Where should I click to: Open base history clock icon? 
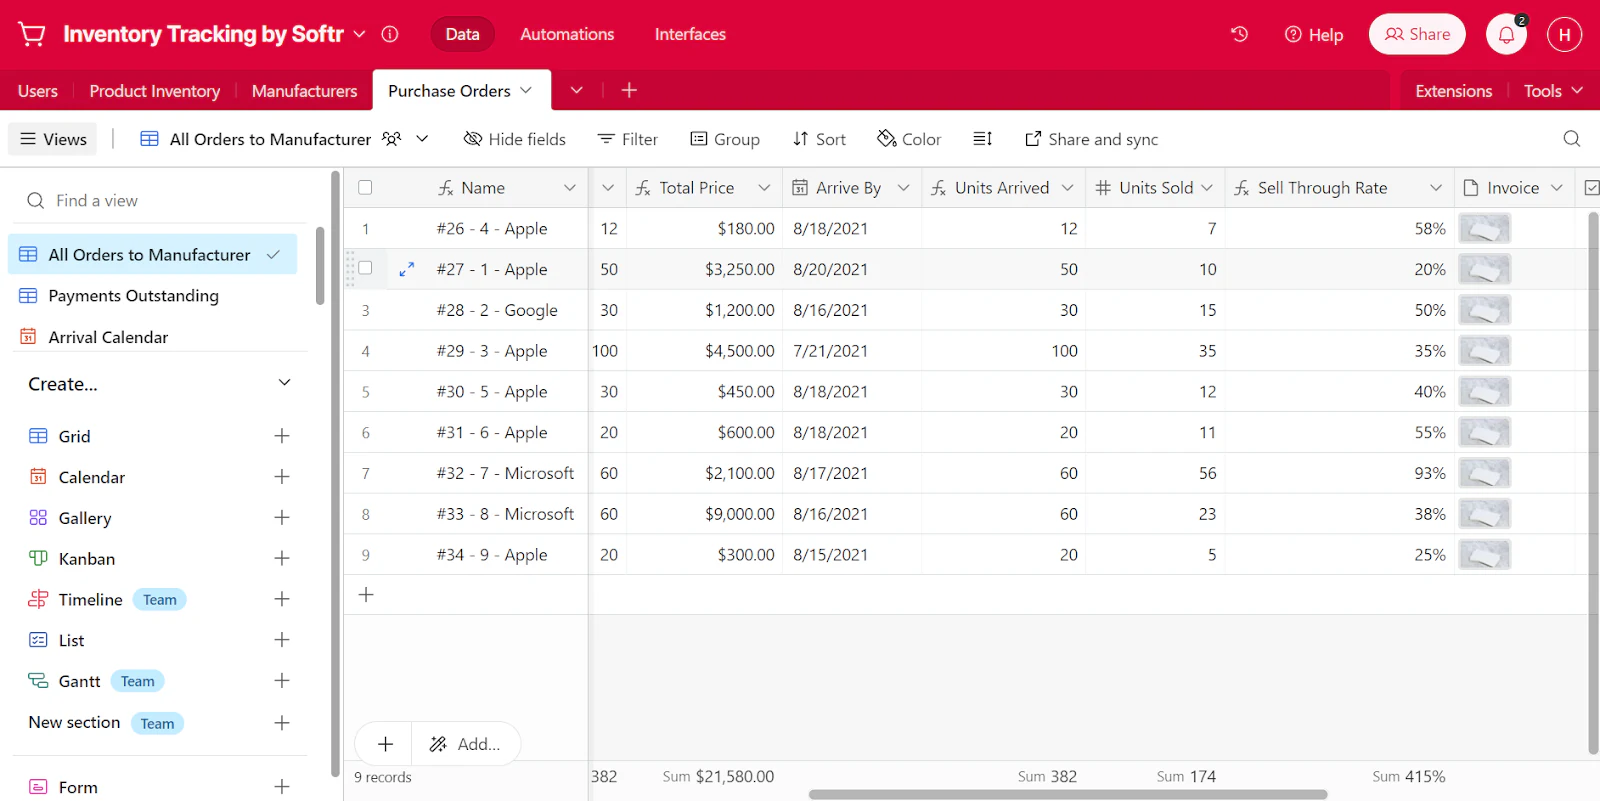[x=1239, y=34]
